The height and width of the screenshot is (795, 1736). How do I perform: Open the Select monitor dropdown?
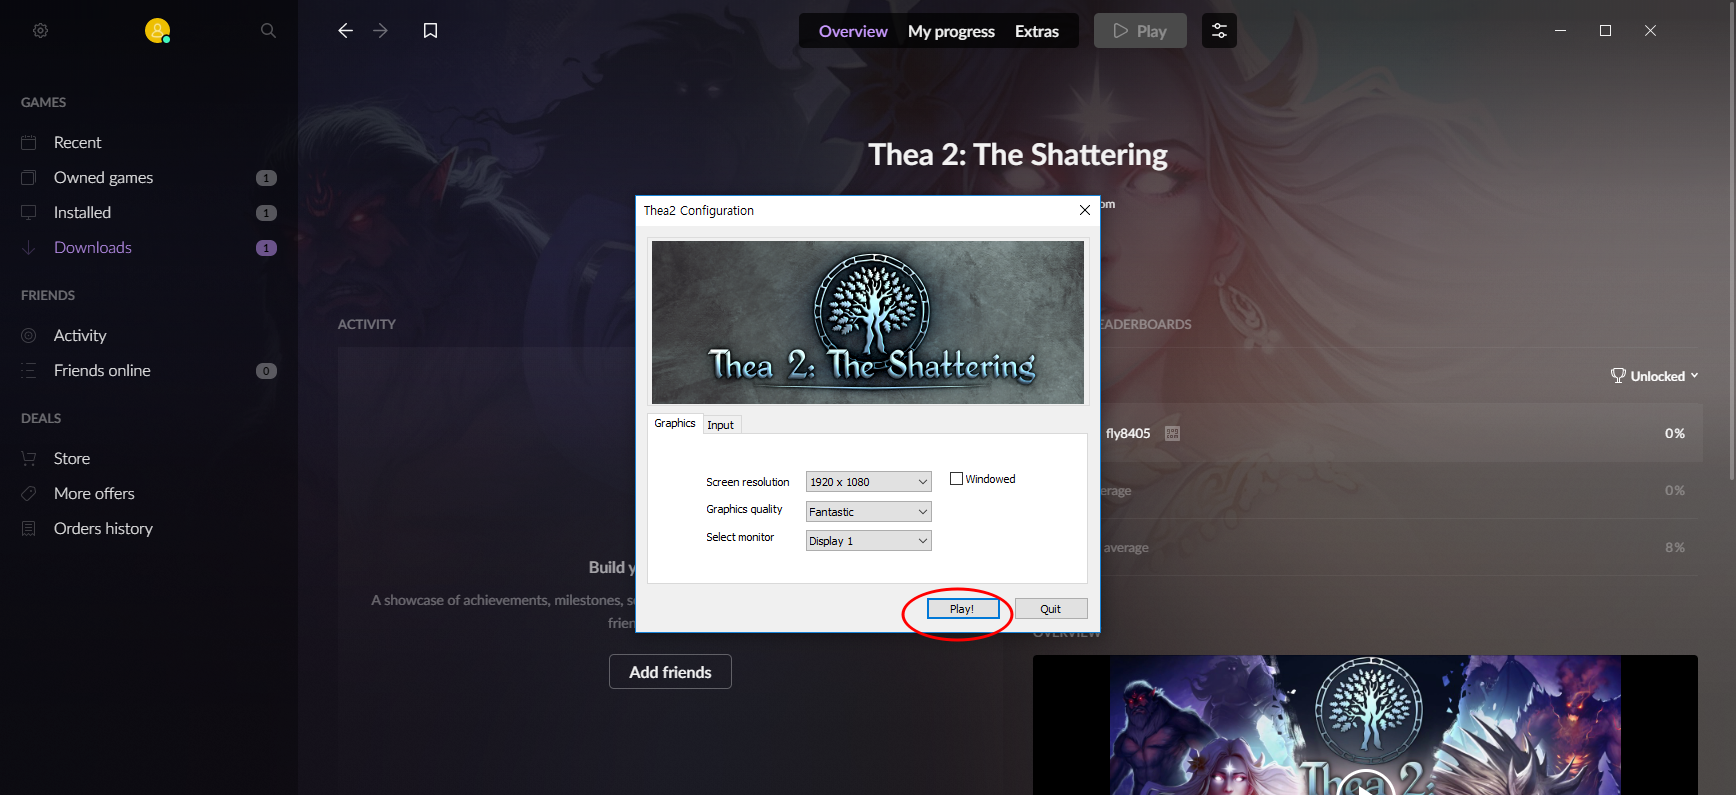point(869,541)
